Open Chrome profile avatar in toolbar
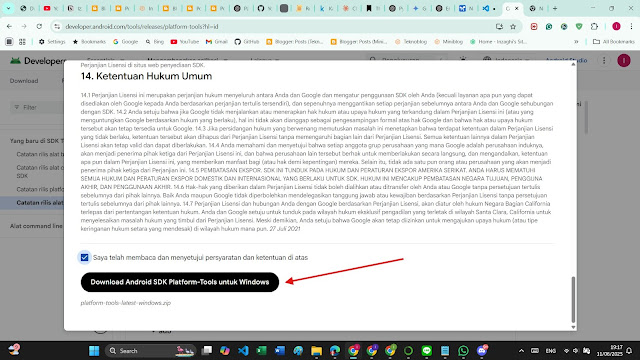The image size is (640, 360). [x=616, y=27]
